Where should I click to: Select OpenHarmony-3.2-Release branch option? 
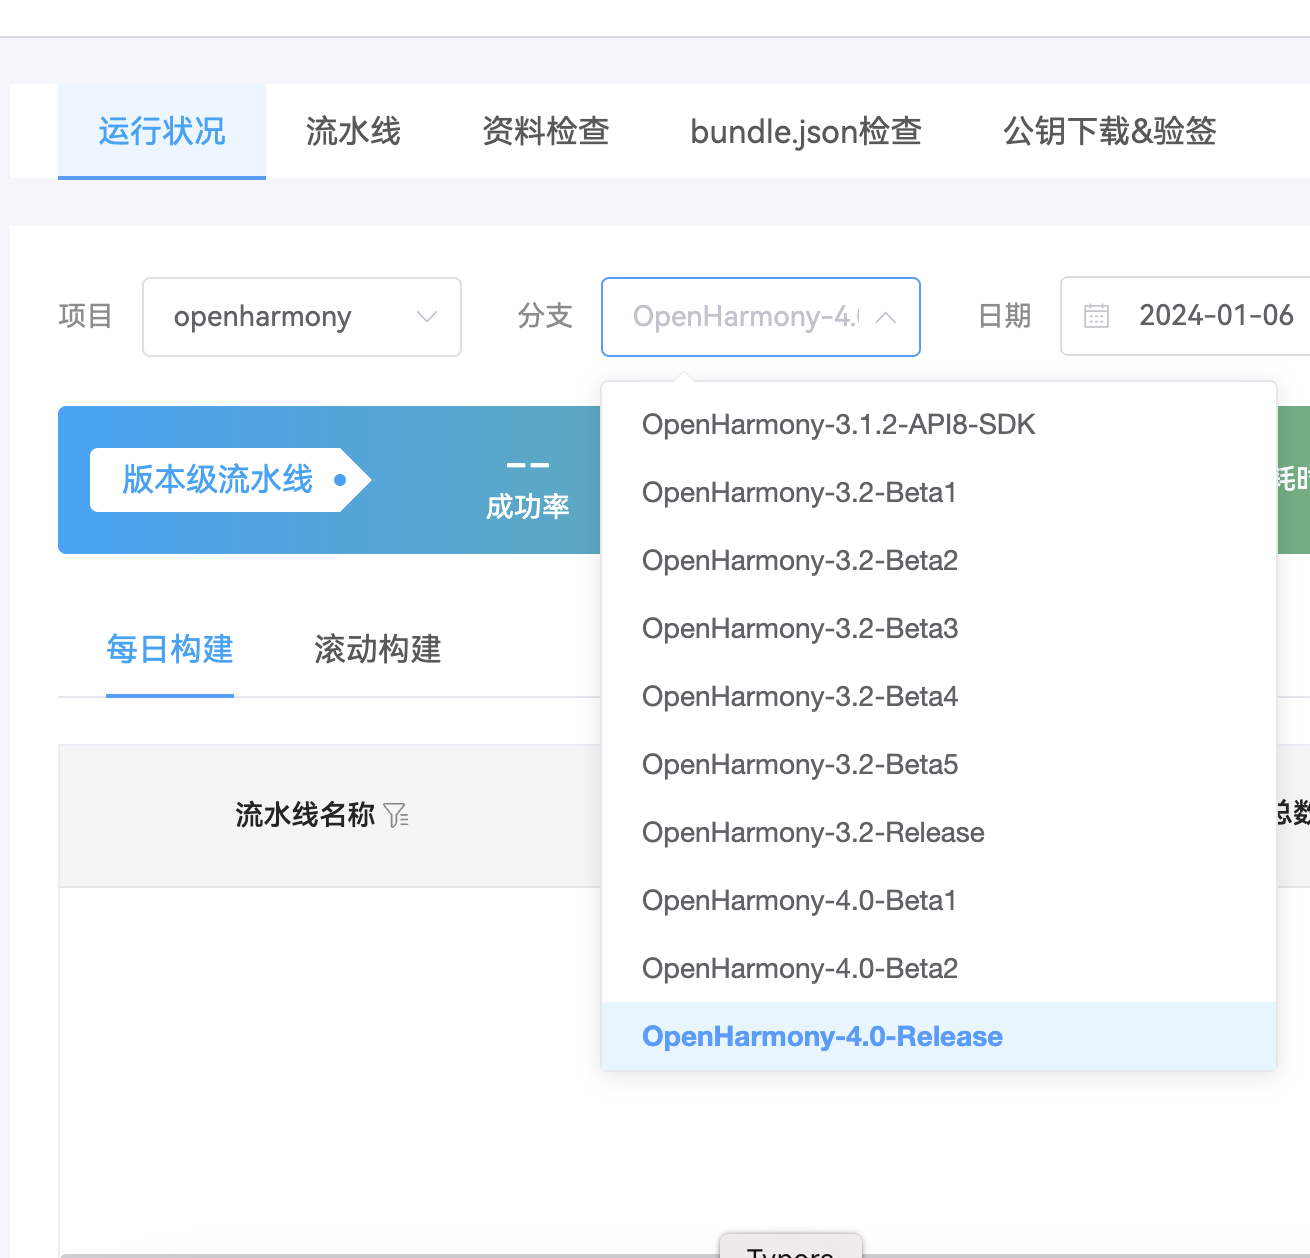[x=939, y=833]
